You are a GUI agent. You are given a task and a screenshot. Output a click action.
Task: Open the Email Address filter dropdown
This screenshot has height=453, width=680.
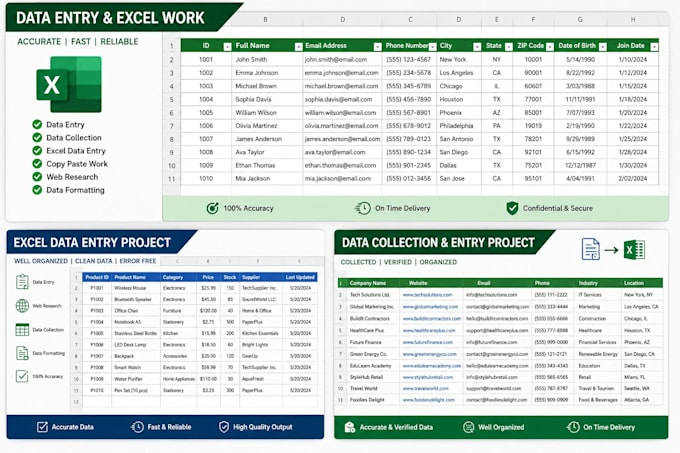(378, 47)
